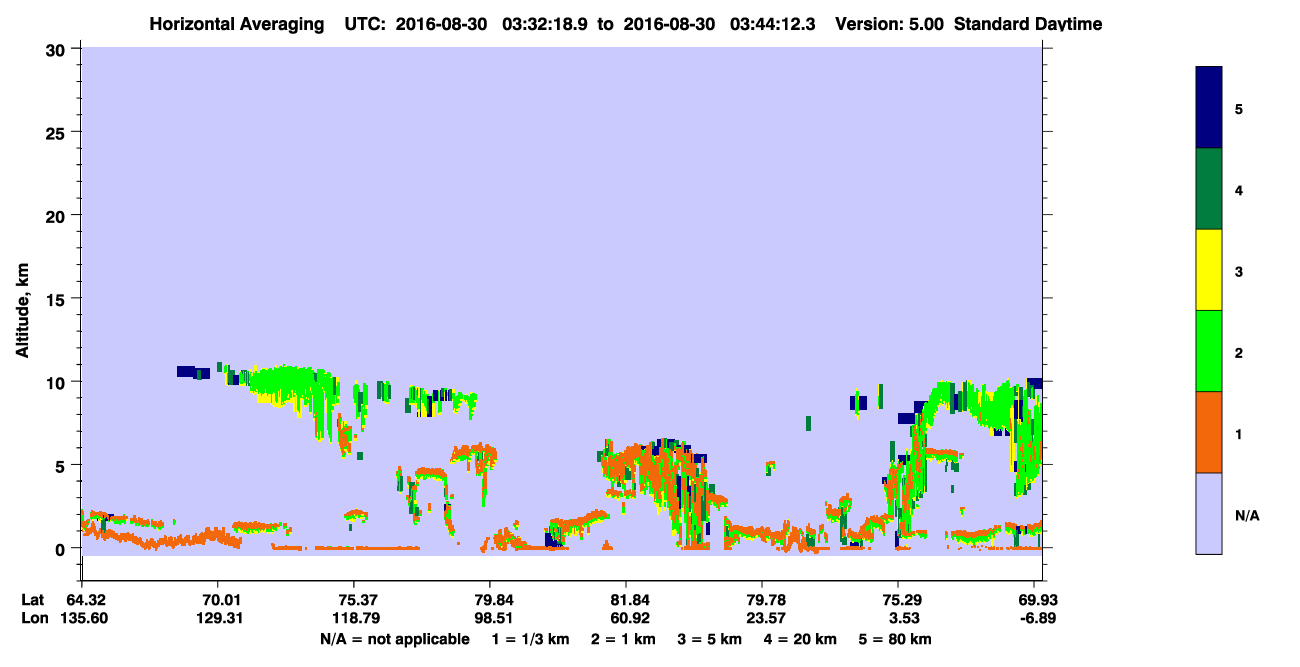Image resolution: width=1300 pixels, height=667 pixels.
Task: Click the yellow color bar segment labeled 3
Action: click(1209, 270)
